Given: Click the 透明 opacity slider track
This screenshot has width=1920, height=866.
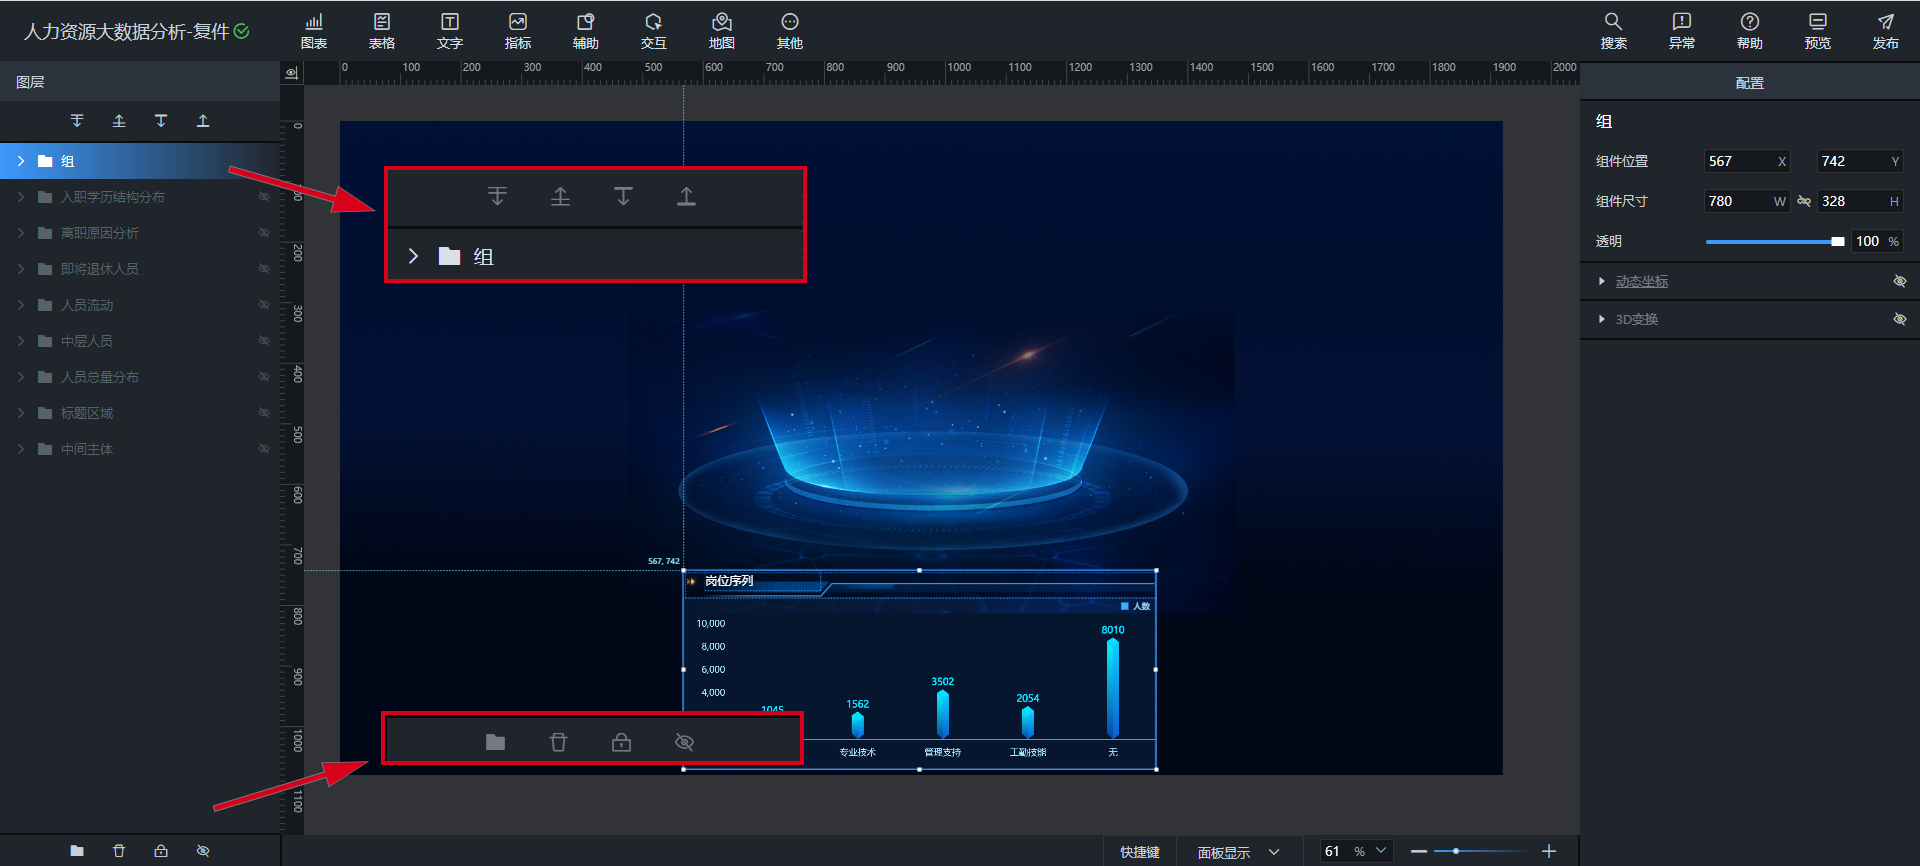Looking at the screenshot, I should point(1770,242).
